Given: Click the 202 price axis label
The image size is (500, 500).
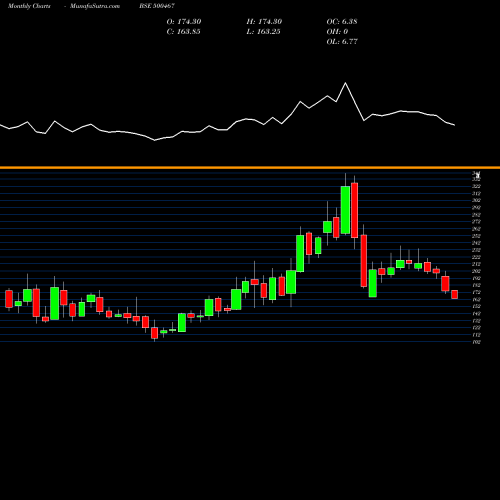Looking at the screenshot, I should pos(476,271).
